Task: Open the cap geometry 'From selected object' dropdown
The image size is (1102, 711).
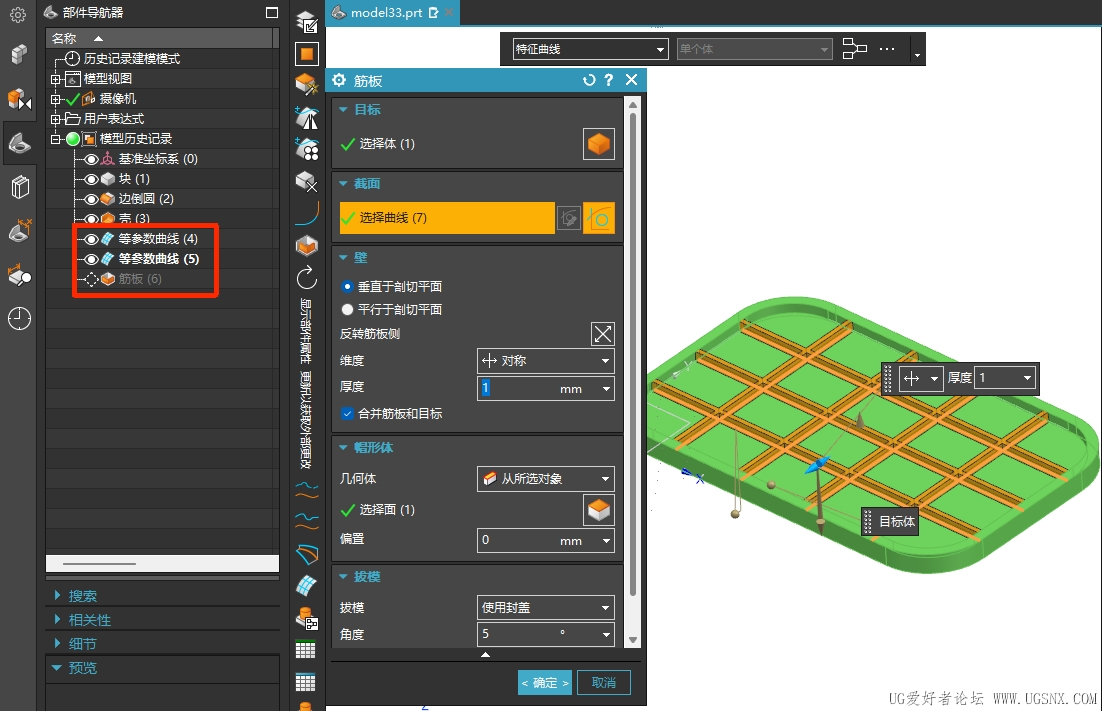Action: 545,479
